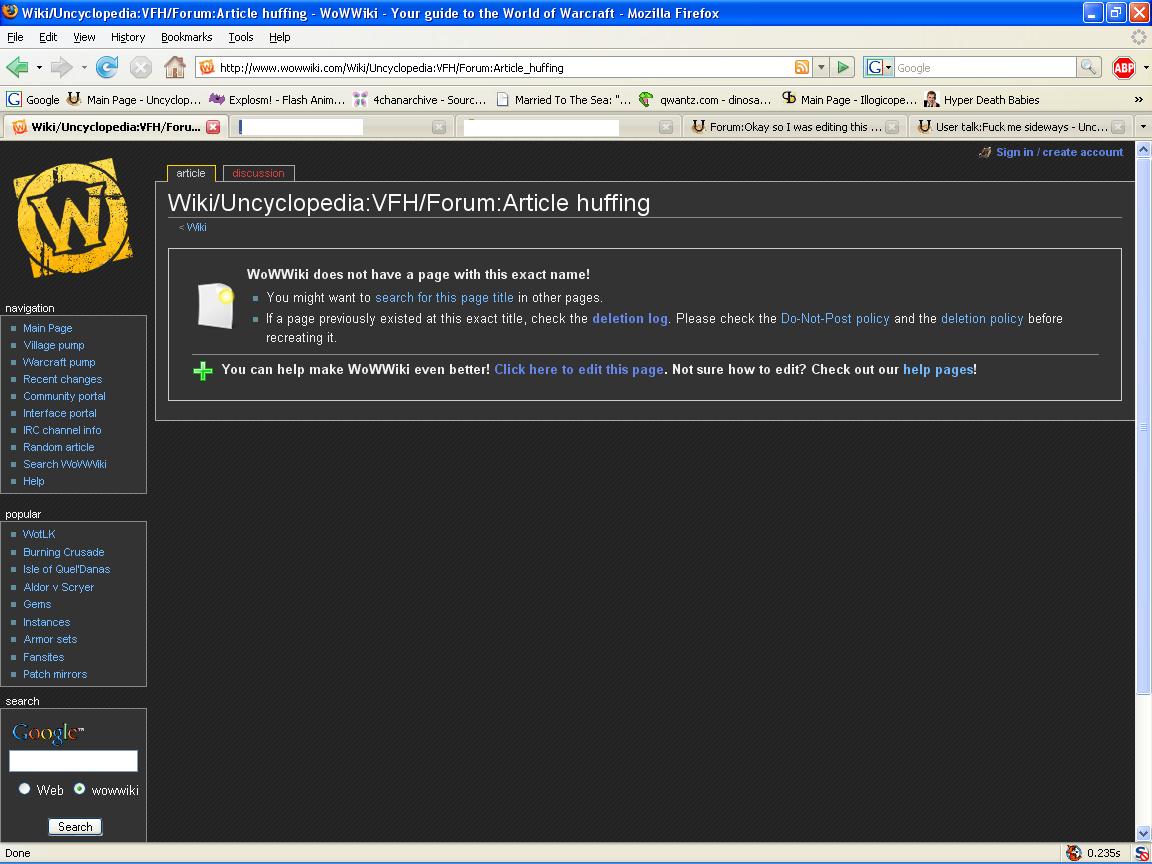This screenshot has width=1152, height=864.
Task: Switch to the discussion tab
Action: tap(258, 173)
